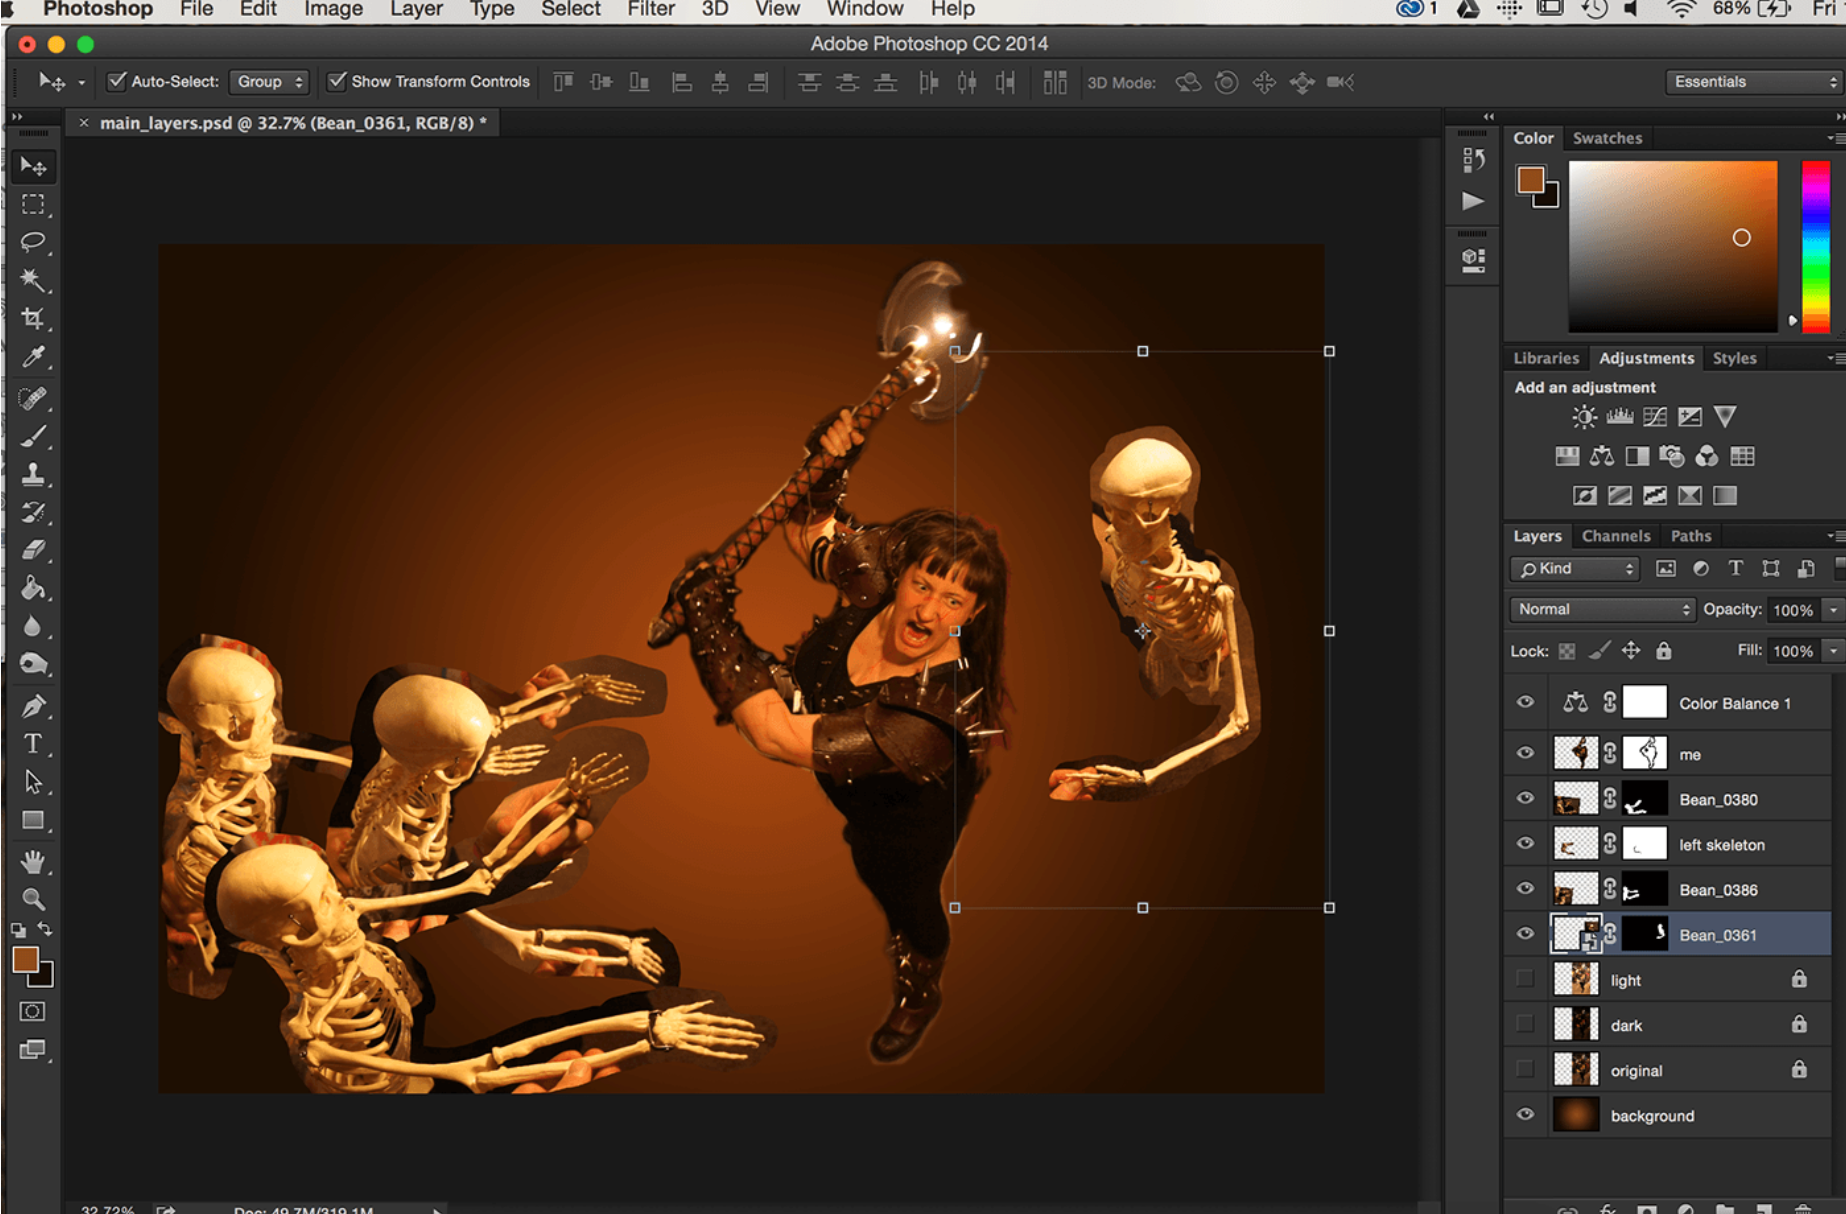Open the Normal blend mode dropdown

click(x=1601, y=609)
